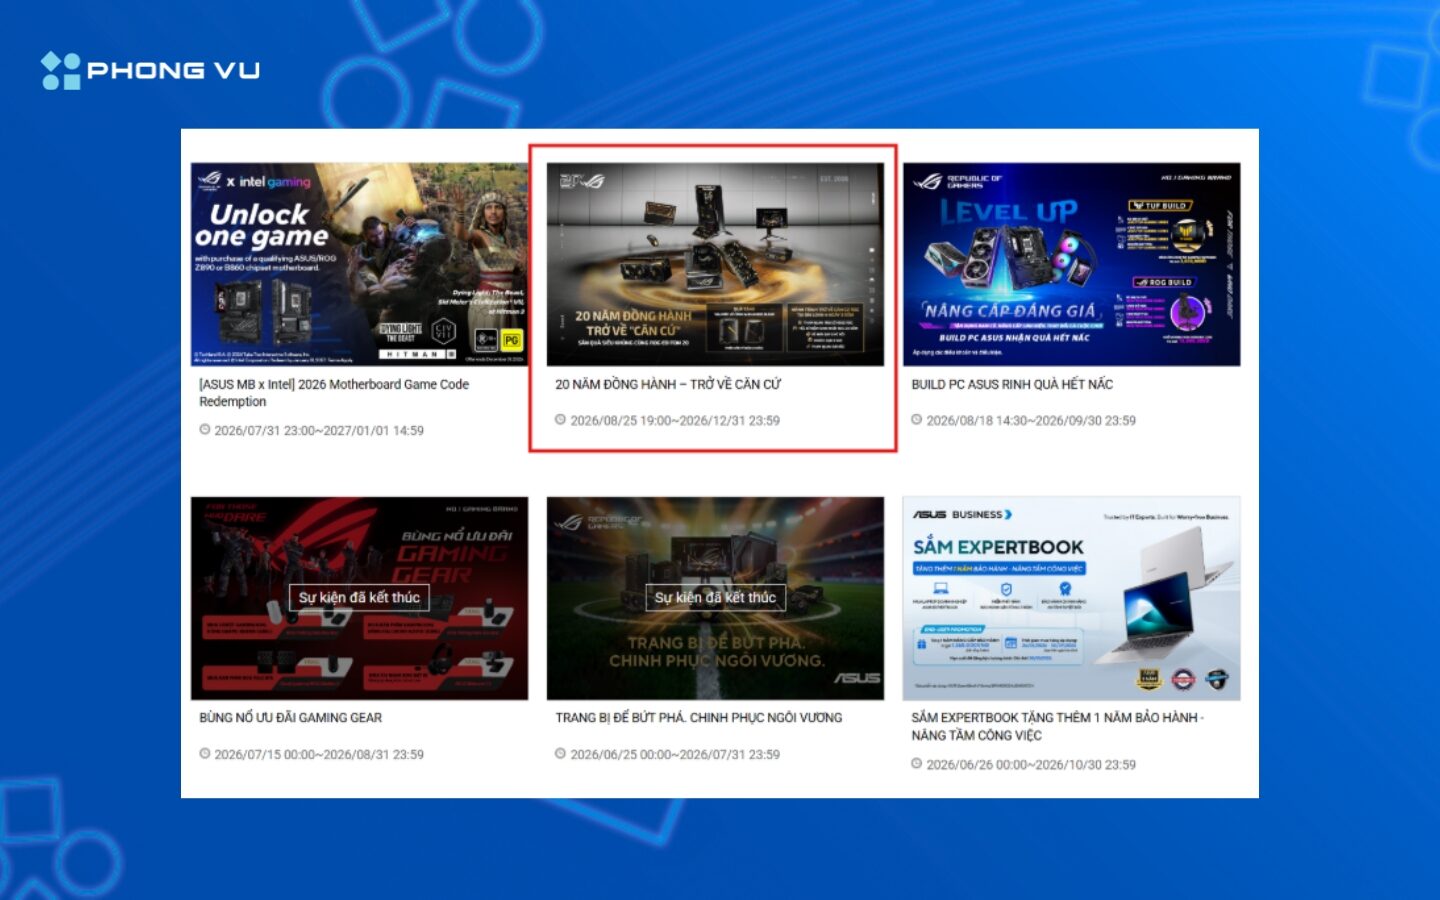The height and width of the screenshot is (900, 1440).
Task: Click clock icon beside 2026/07/15 00:00 date
Action: (204, 754)
